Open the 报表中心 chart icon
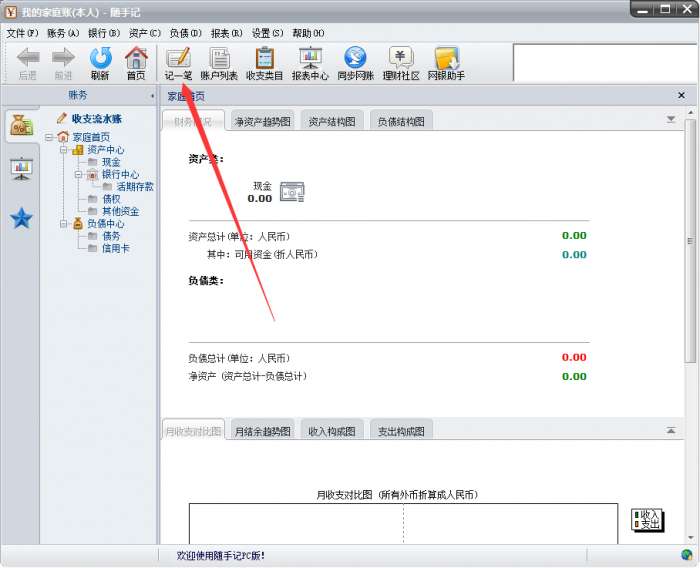Image resolution: width=700 pixels, height=568 pixels. click(310, 58)
